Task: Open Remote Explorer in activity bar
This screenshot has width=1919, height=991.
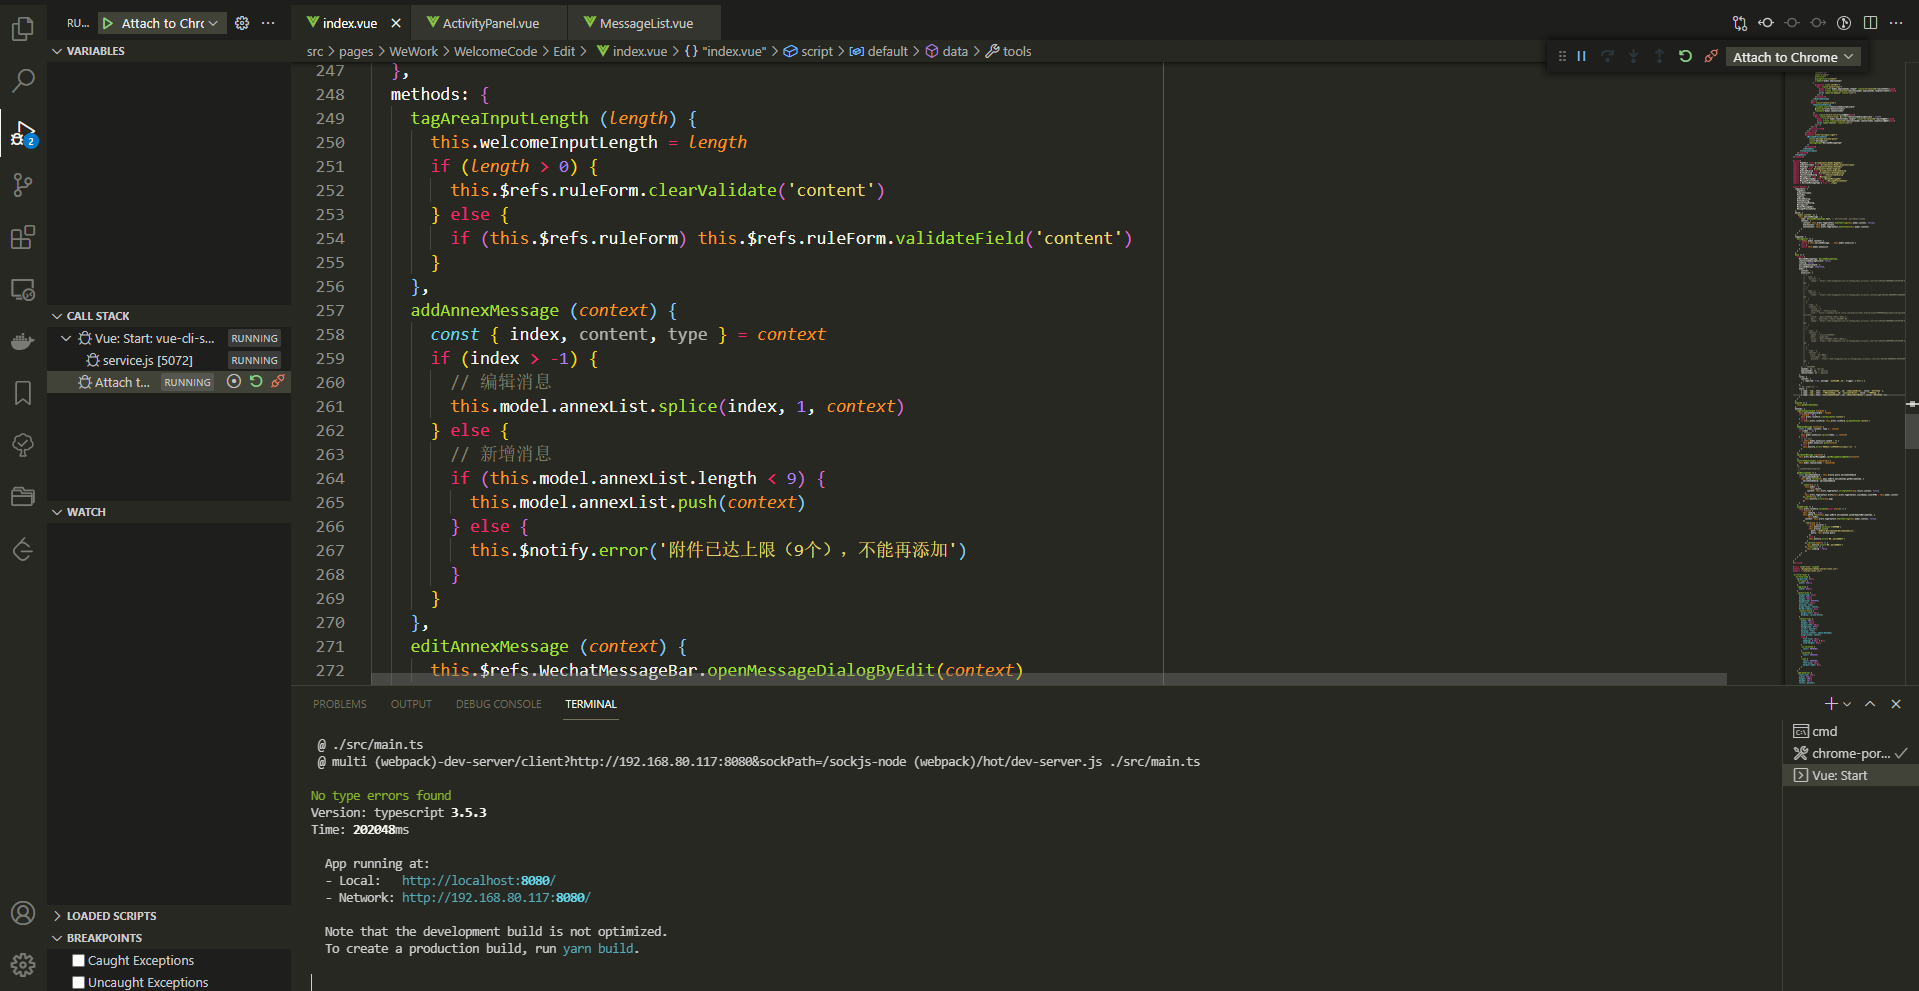Action: click(x=23, y=290)
